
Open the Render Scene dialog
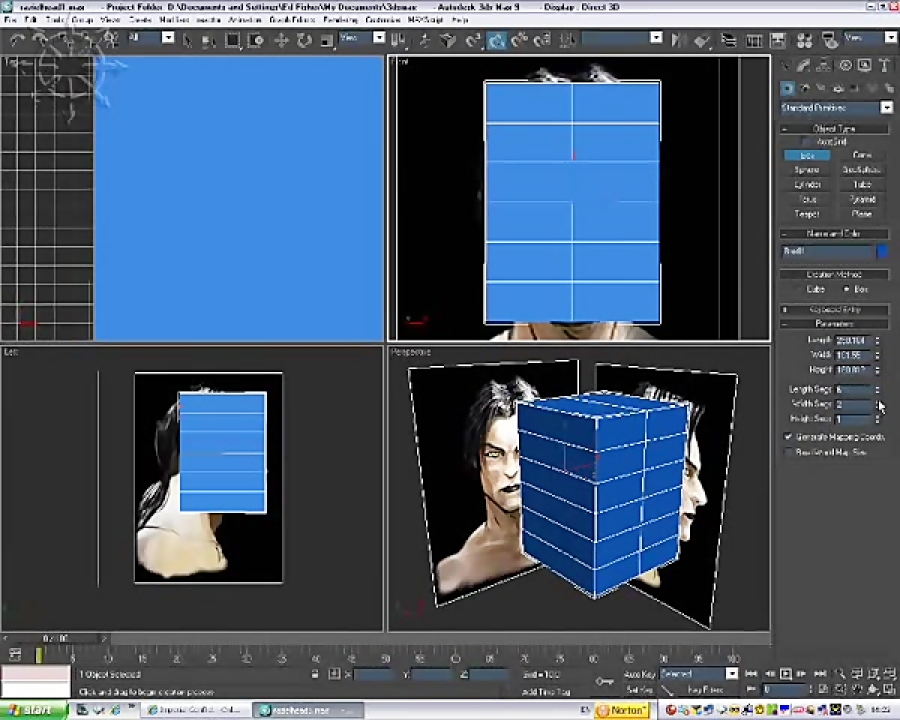click(x=830, y=40)
